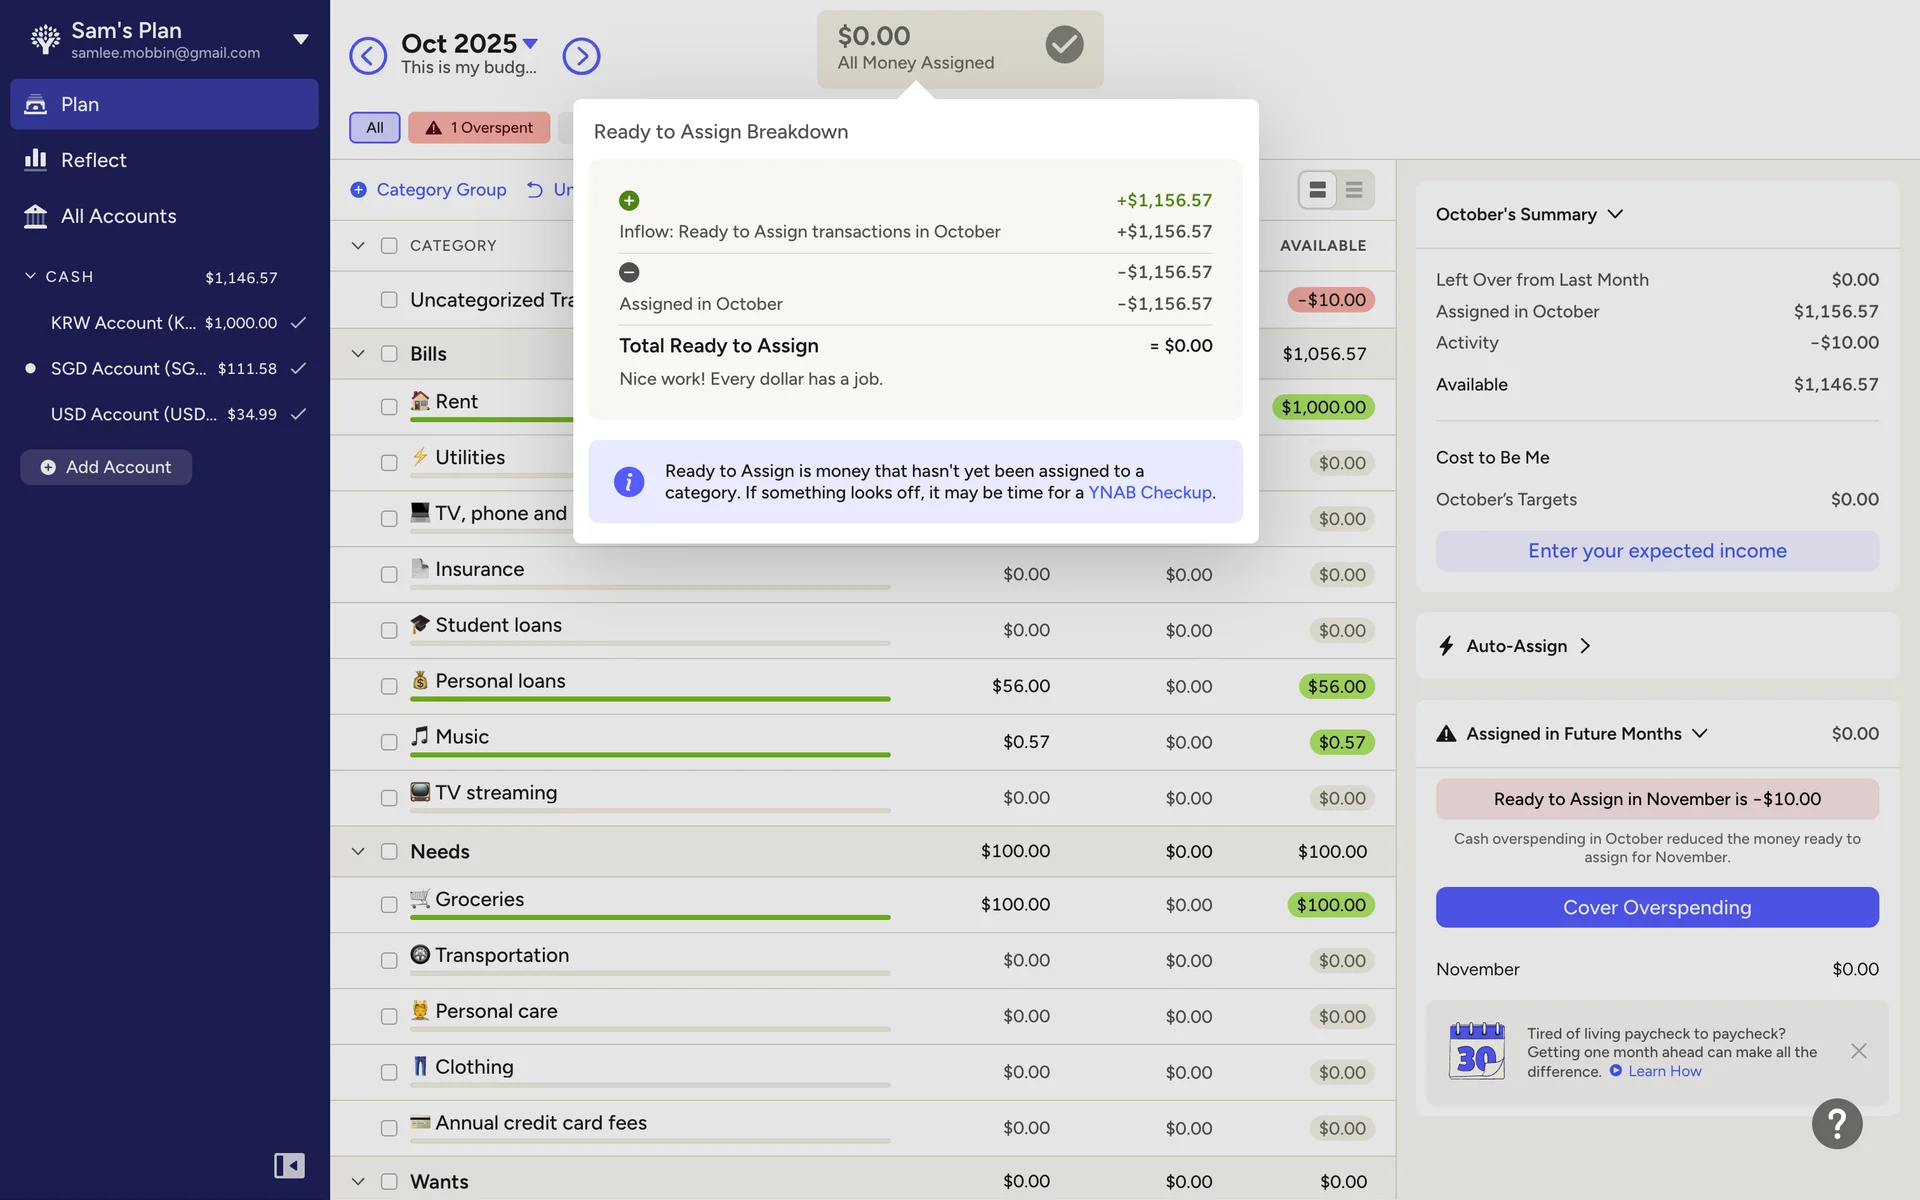Click the Auto-Assign lightning icon
1920x1200 pixels.
coord(1446,646)
